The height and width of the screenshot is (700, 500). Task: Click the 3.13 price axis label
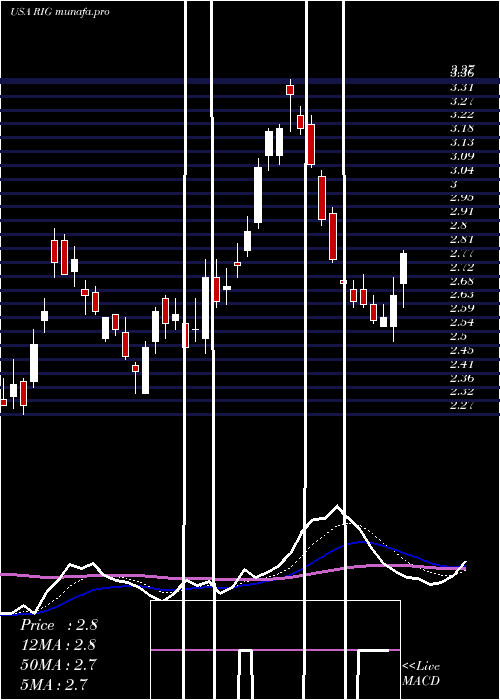[462, 142]
